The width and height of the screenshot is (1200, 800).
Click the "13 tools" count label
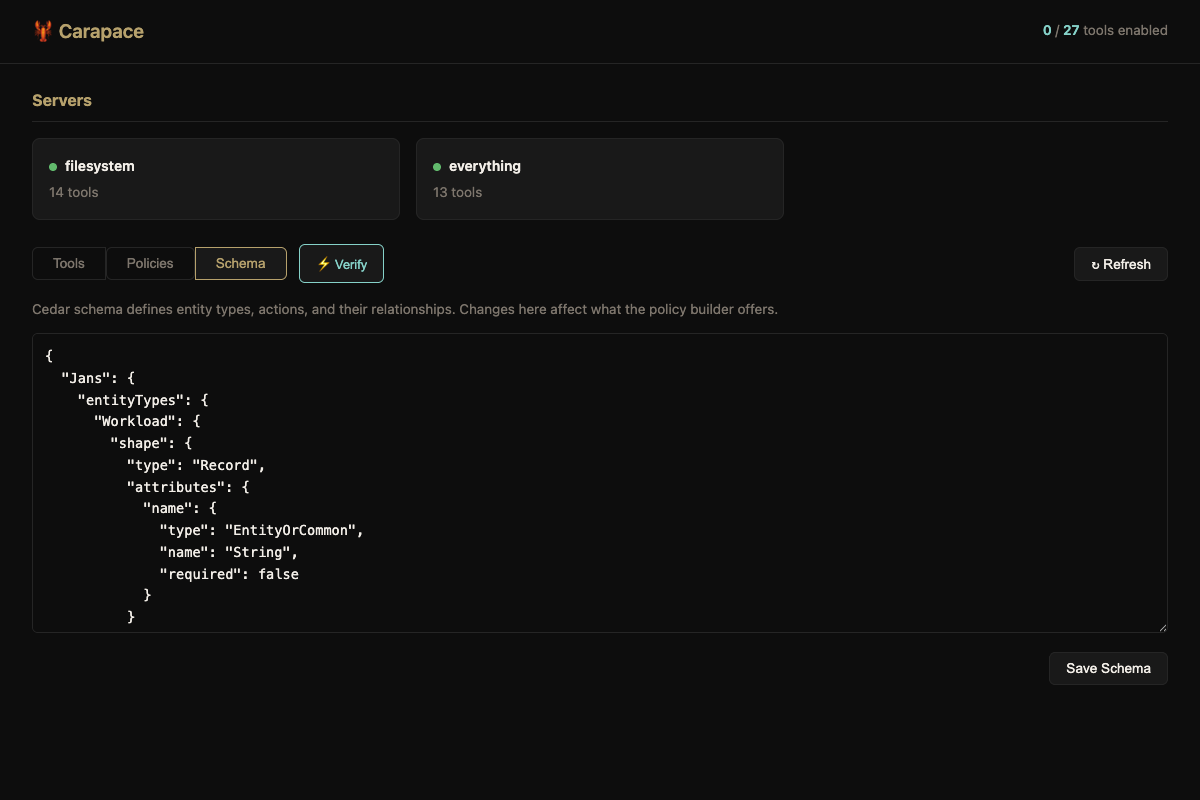[x=457, y=192]
